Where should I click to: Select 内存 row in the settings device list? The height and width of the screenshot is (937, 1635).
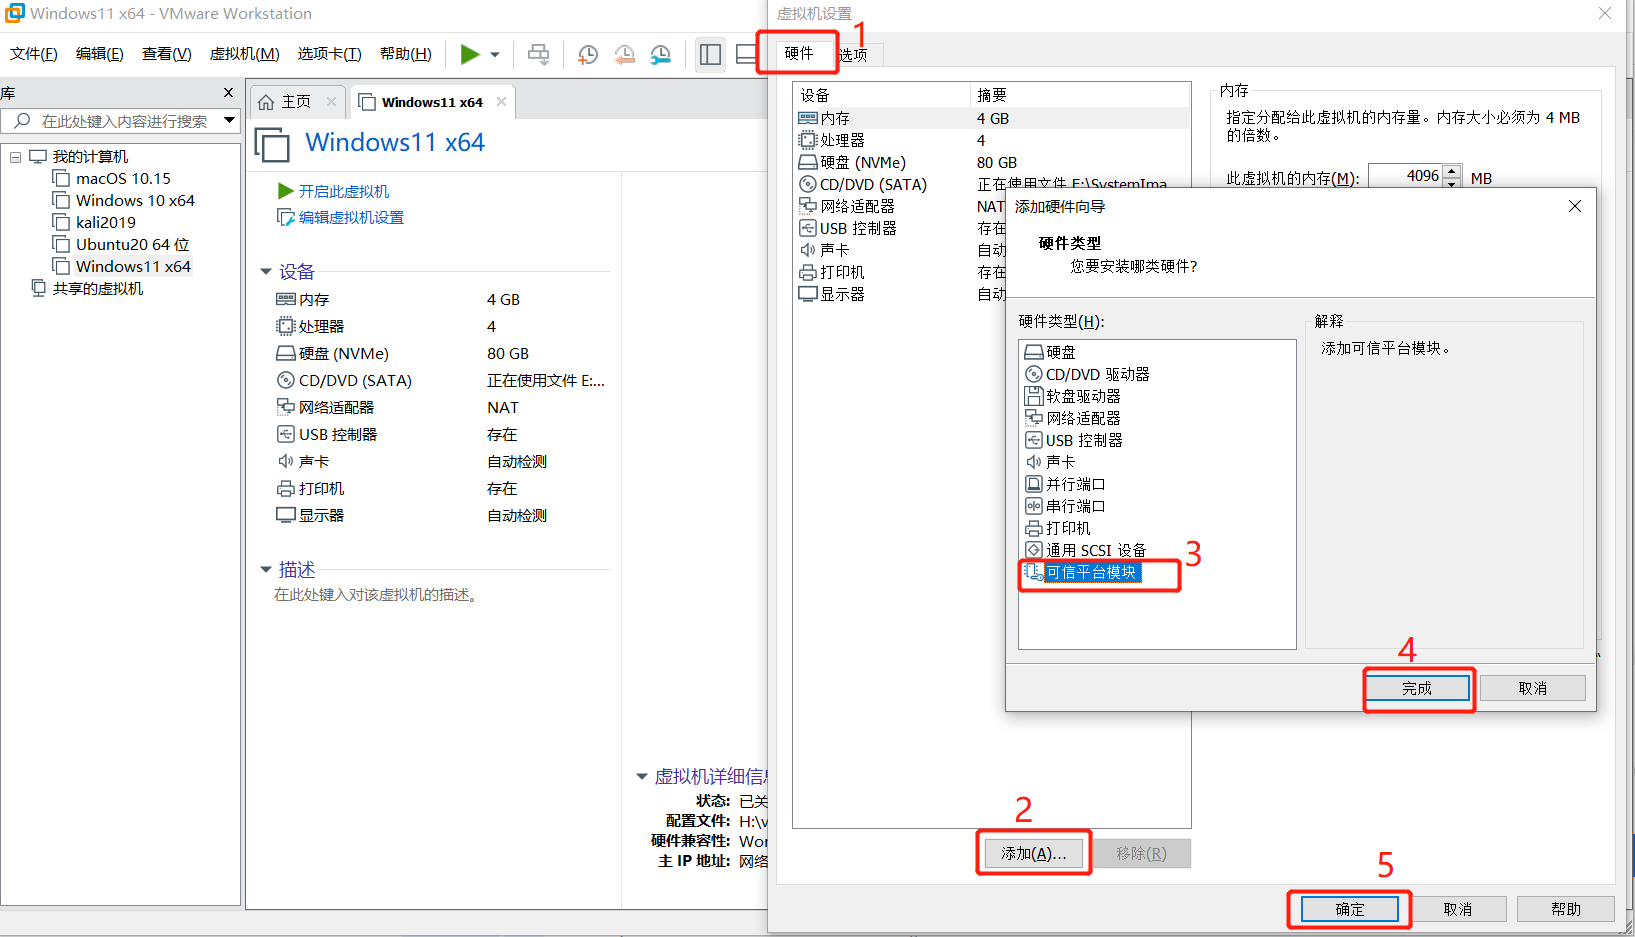(992, 118)
